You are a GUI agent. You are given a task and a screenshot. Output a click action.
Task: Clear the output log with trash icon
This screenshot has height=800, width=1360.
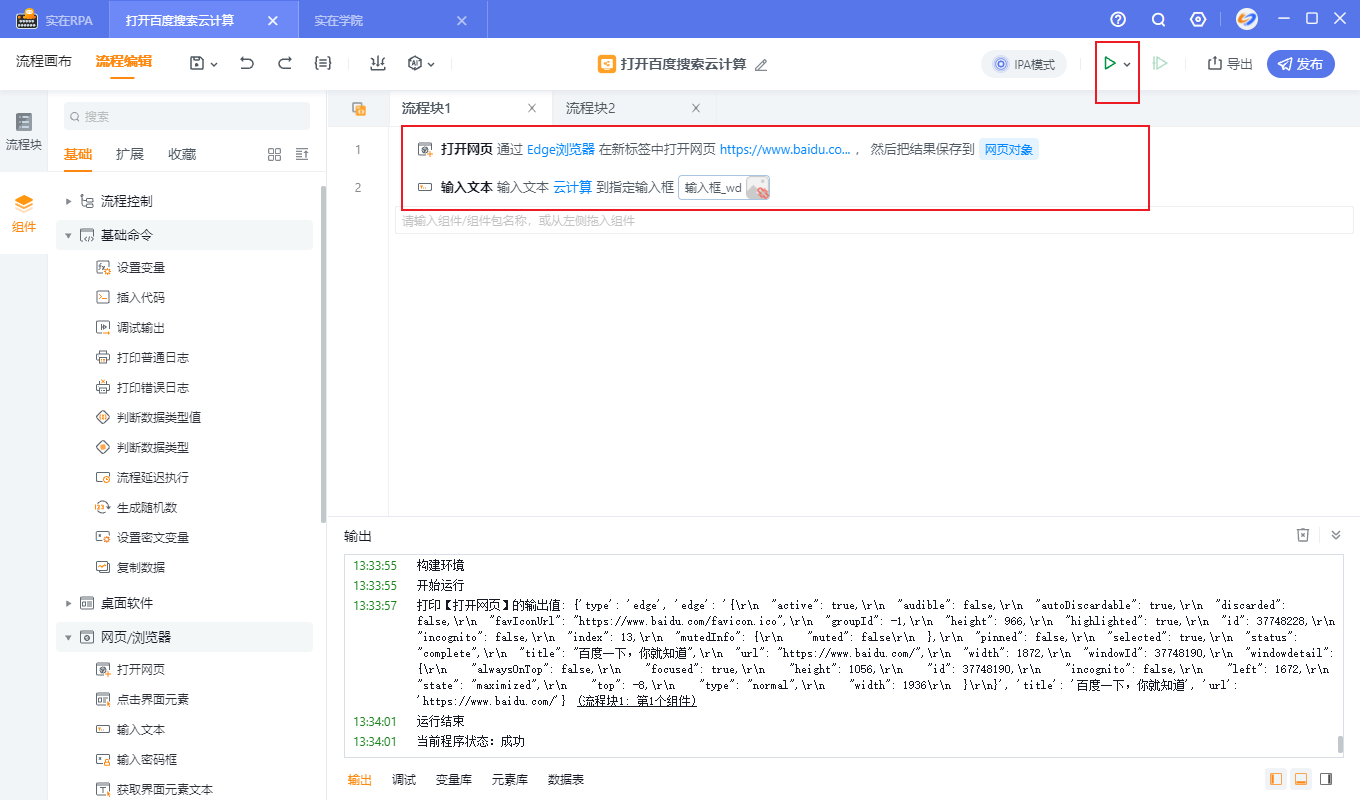pos(1303,535)
